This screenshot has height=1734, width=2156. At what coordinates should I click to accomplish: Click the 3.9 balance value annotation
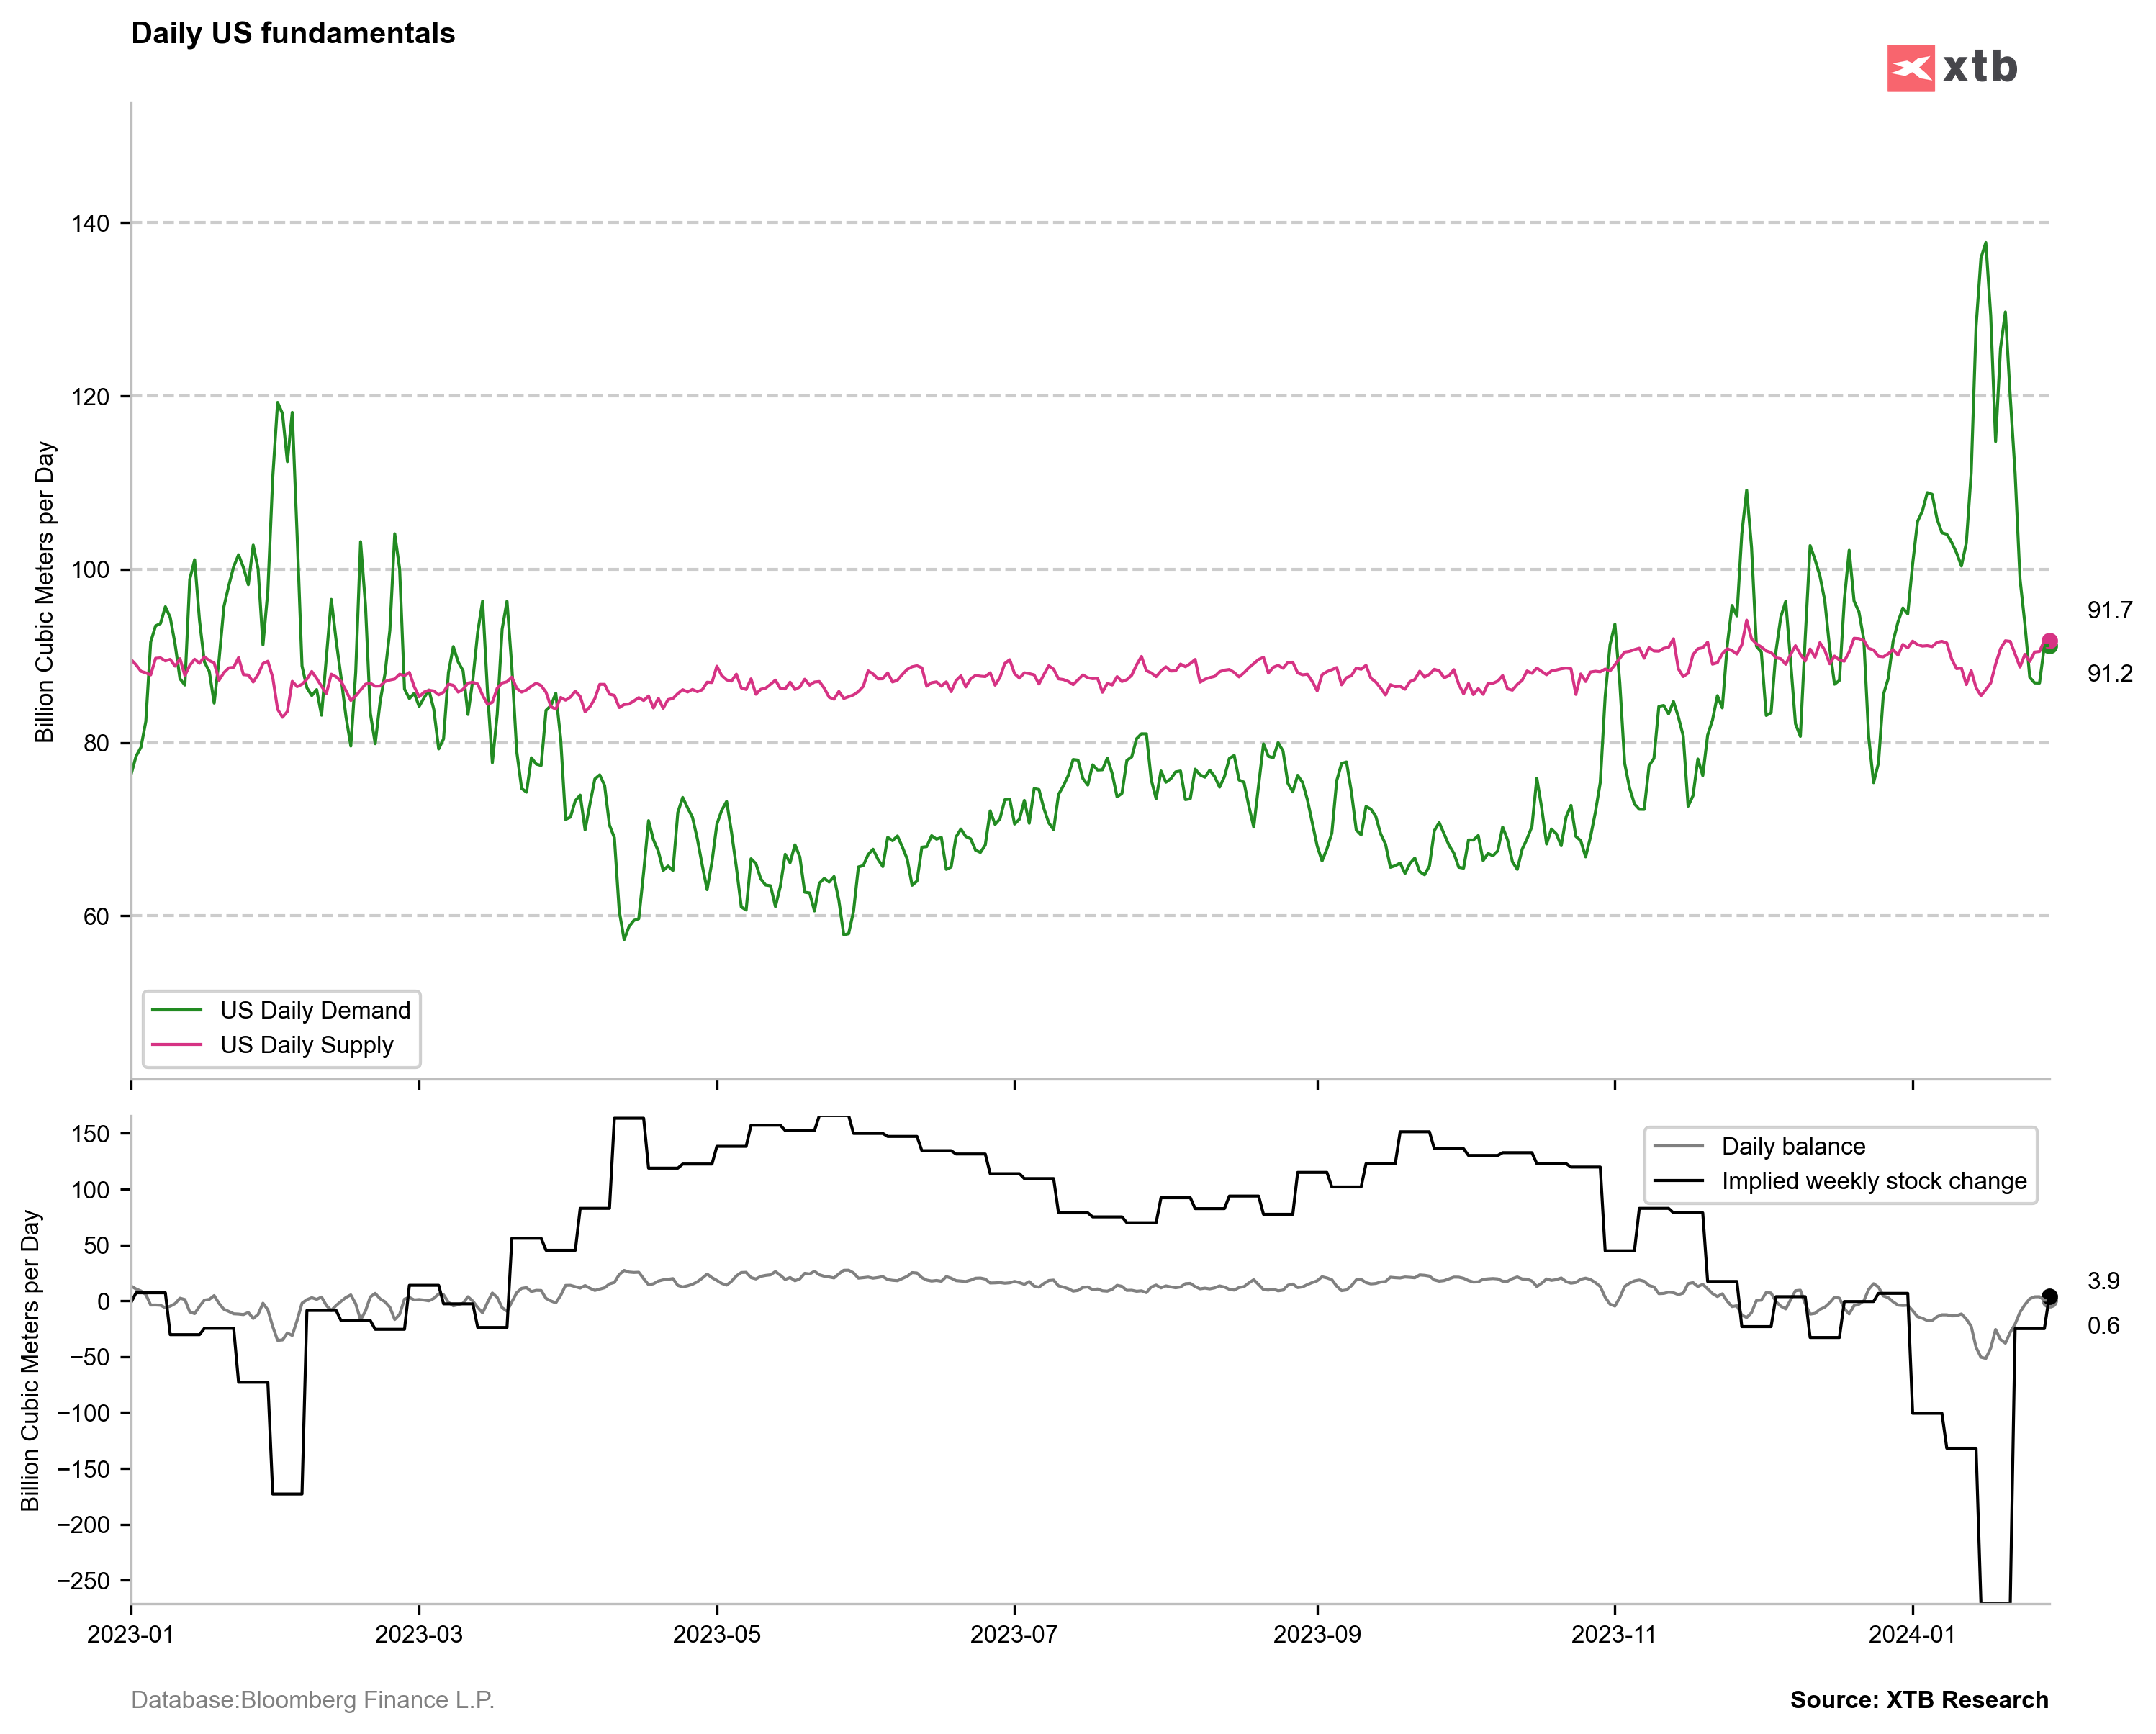tap(2103, 1281)
